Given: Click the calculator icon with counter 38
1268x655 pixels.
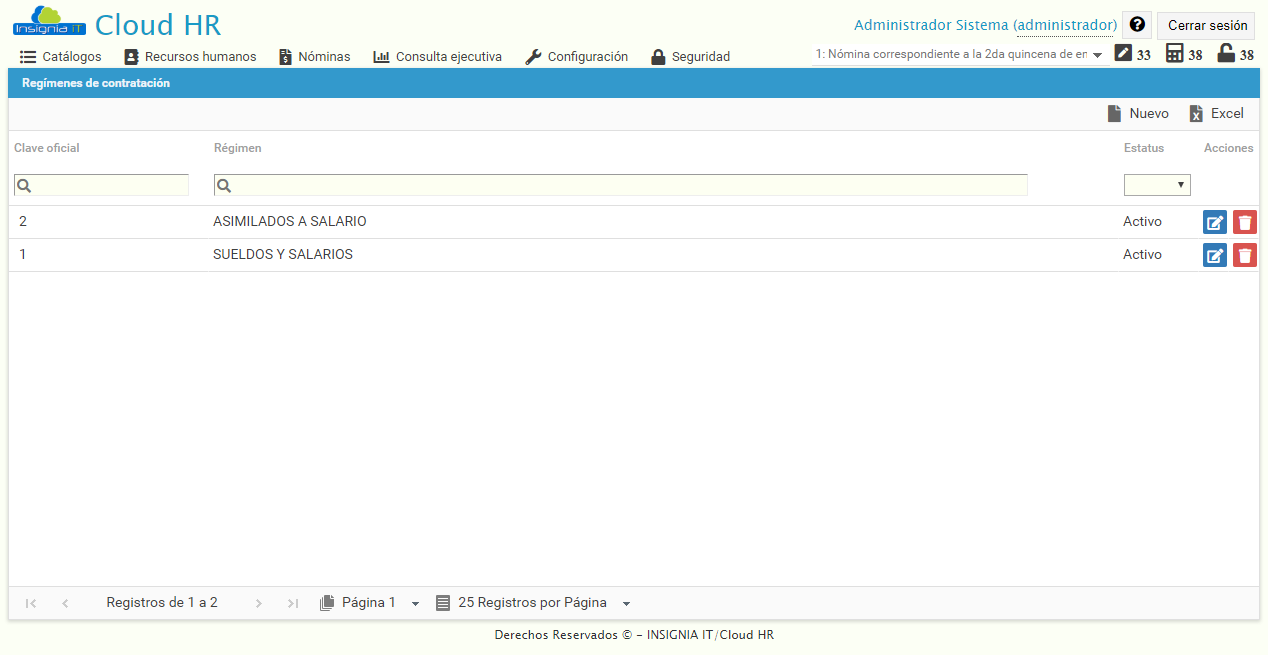Looking at the screenshot, I should point(1173,54).
